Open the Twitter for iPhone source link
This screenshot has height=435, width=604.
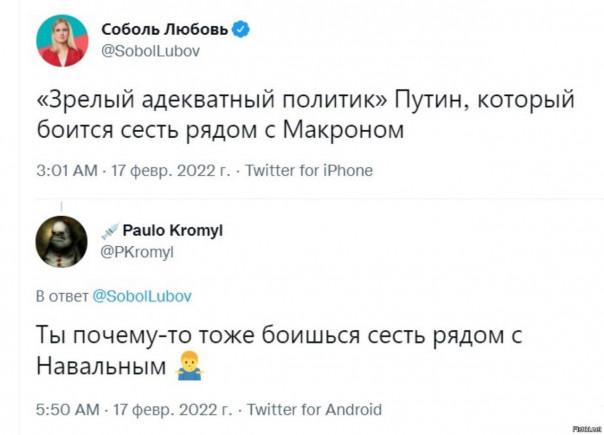[308, 171]
